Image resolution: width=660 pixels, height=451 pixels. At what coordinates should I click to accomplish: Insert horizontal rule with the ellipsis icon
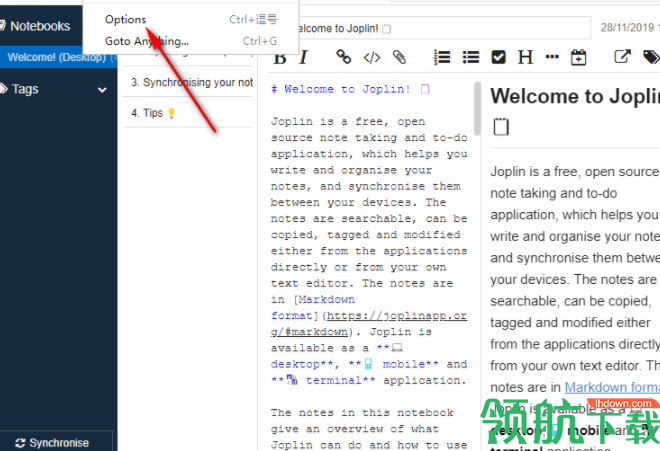pos(552,57)
